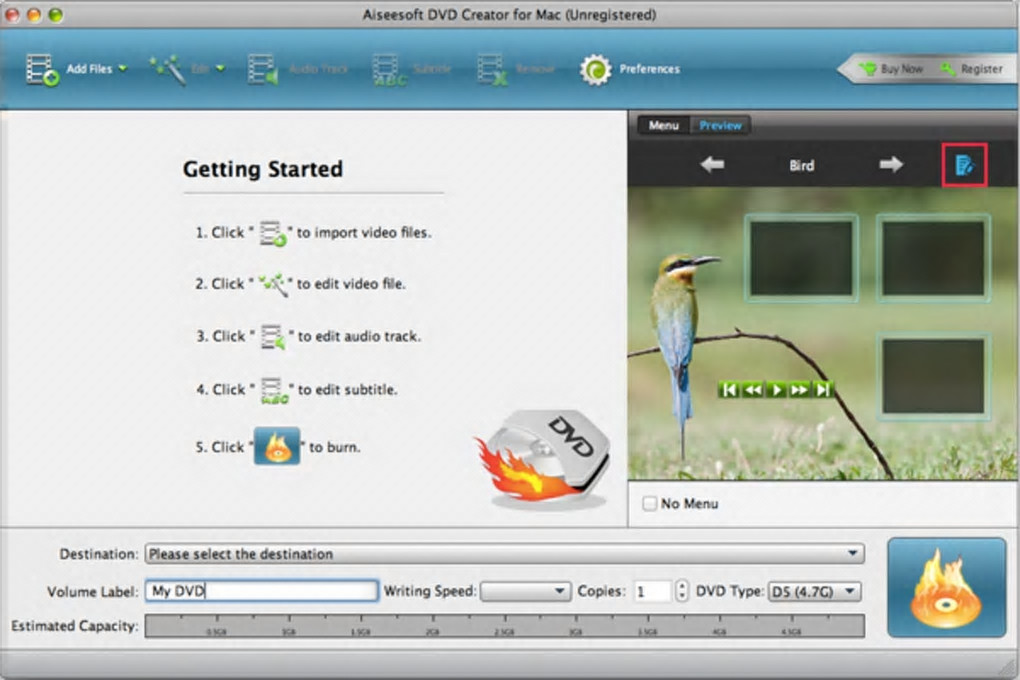The width and height of the screenshot is (1020, 680).
Task: Switch to the Preview tab
Action: pos(720,126)
